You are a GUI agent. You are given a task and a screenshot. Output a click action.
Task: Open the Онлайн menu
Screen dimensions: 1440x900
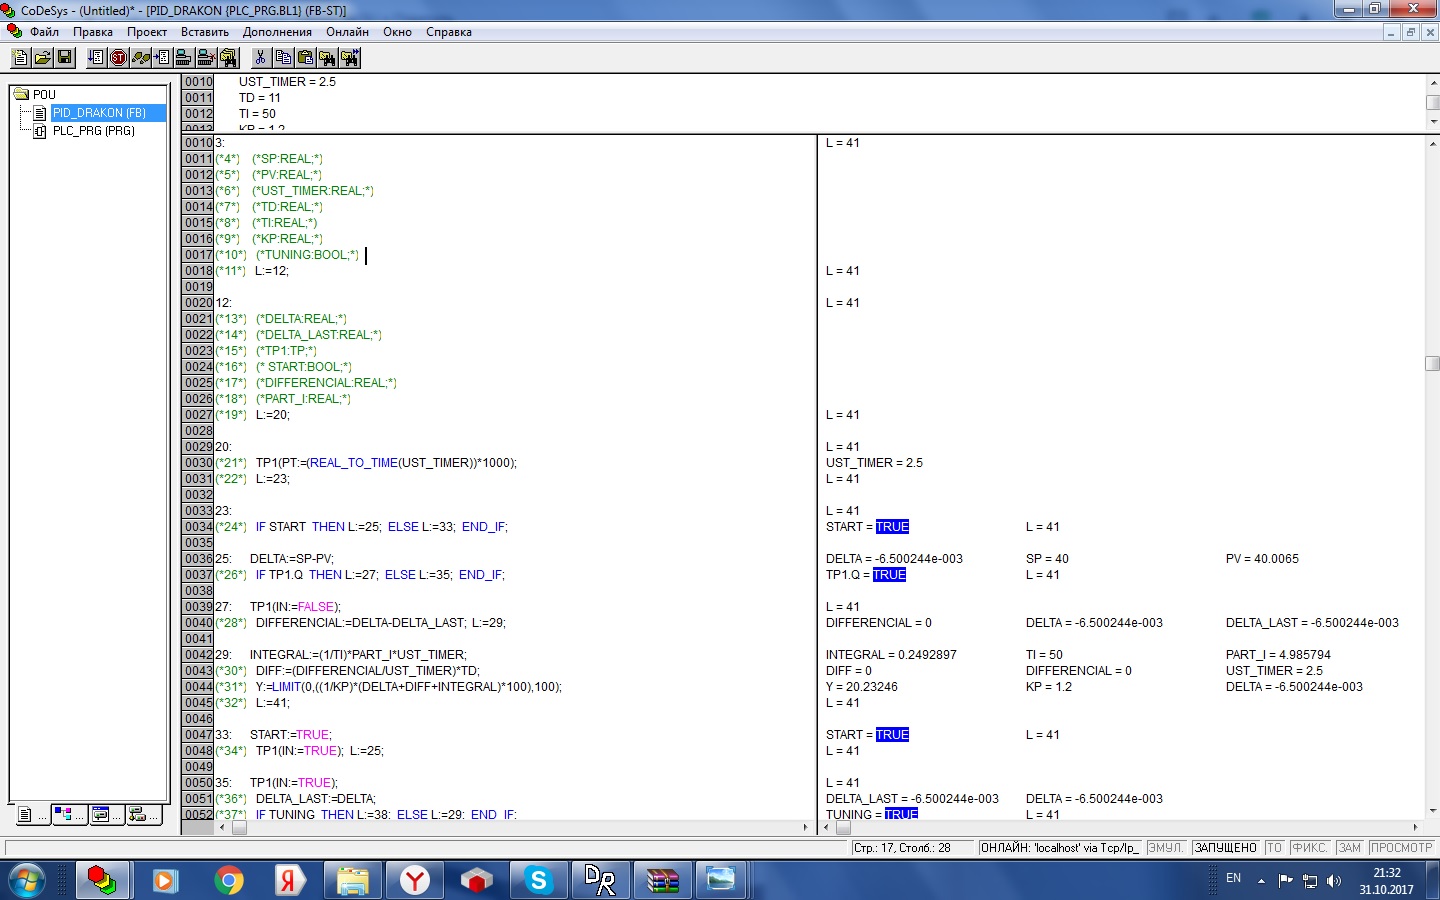[347, 32]
